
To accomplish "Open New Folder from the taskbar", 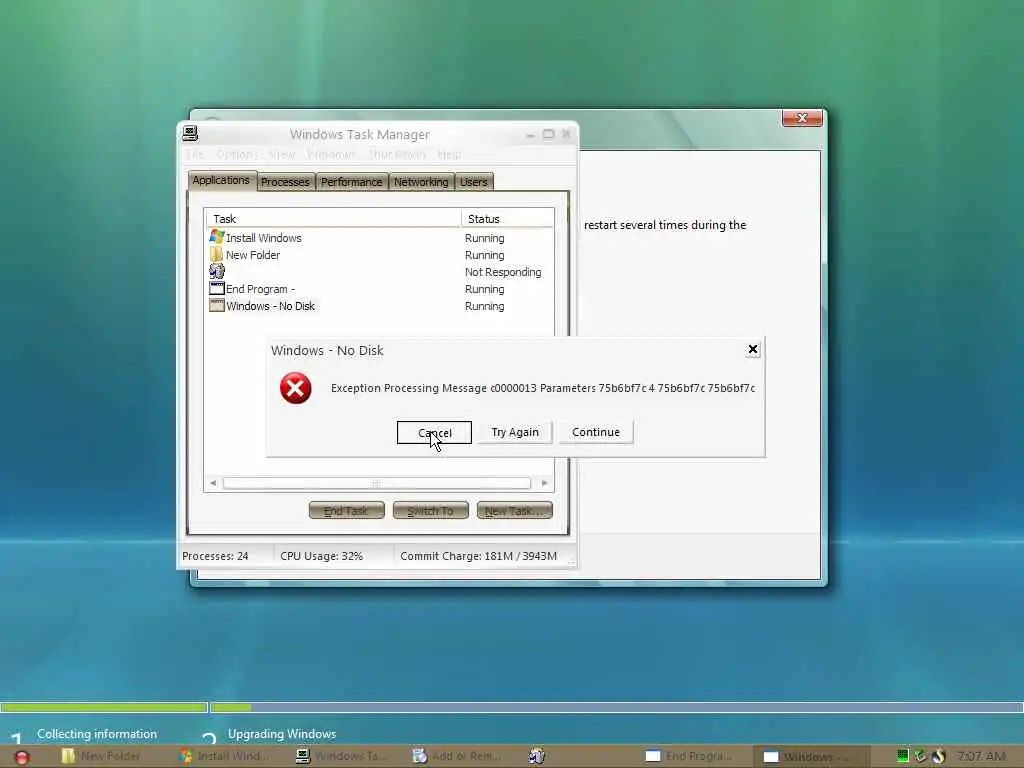I will coord(101,756).
